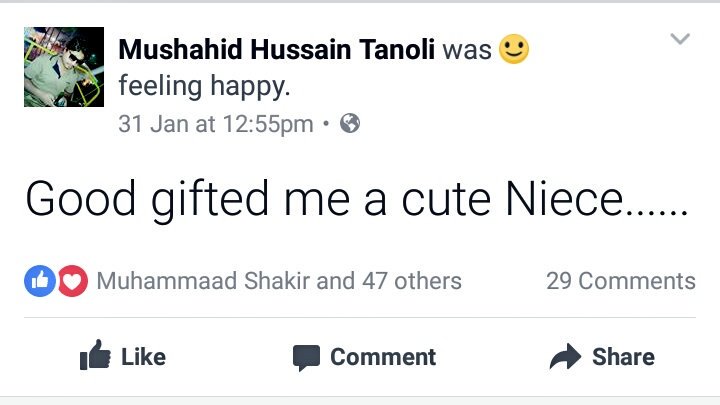Click the smiley feeling emoji
Screen dimensions: 720x405
tap(513, 49)
